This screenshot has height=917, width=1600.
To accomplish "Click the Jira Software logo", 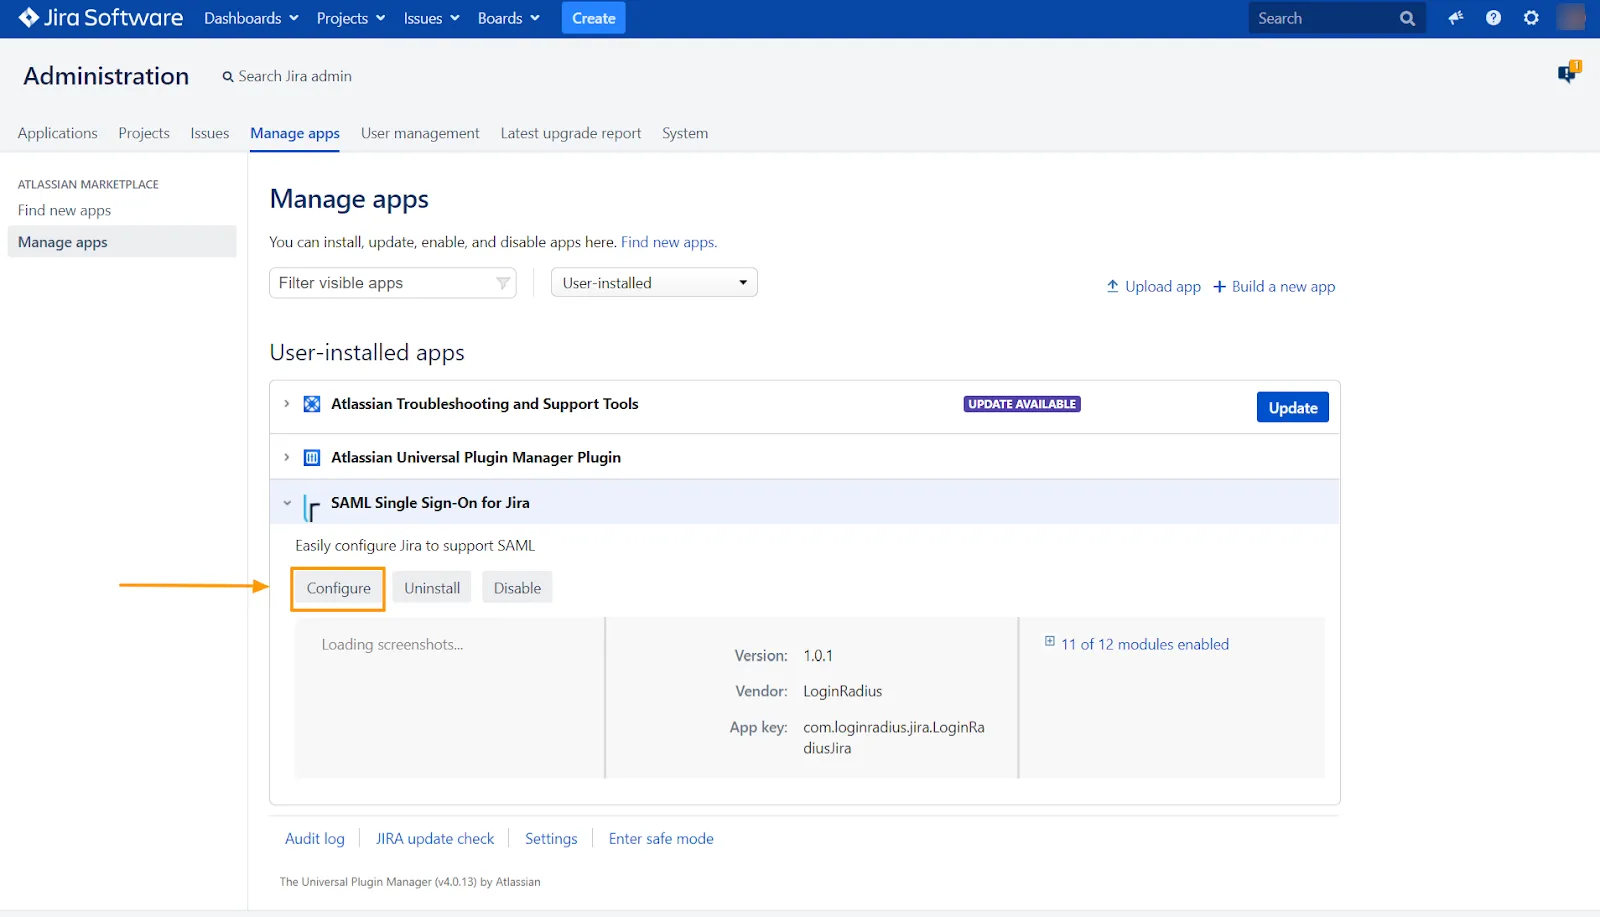I will (101, 18).
